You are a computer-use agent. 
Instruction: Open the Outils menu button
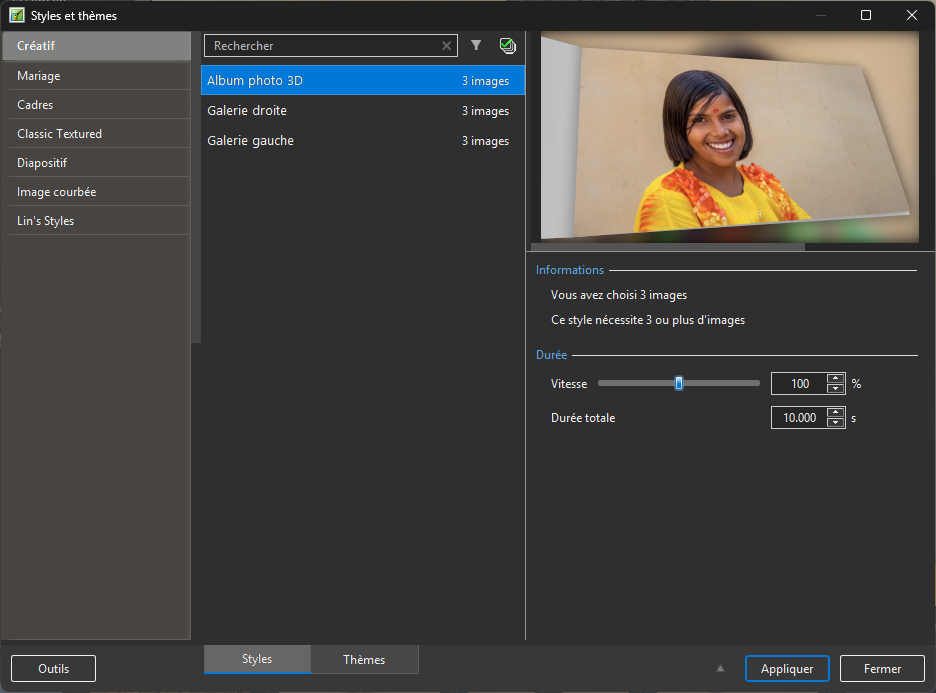coord(54,668)
